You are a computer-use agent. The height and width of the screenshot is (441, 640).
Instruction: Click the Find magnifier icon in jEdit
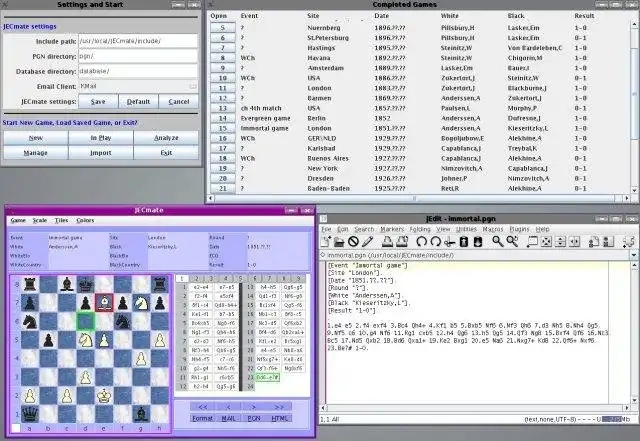[498, 242]
